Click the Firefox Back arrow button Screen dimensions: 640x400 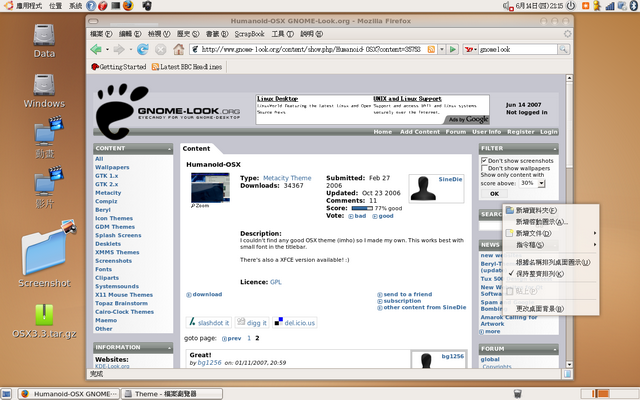[x=96, y=49]
